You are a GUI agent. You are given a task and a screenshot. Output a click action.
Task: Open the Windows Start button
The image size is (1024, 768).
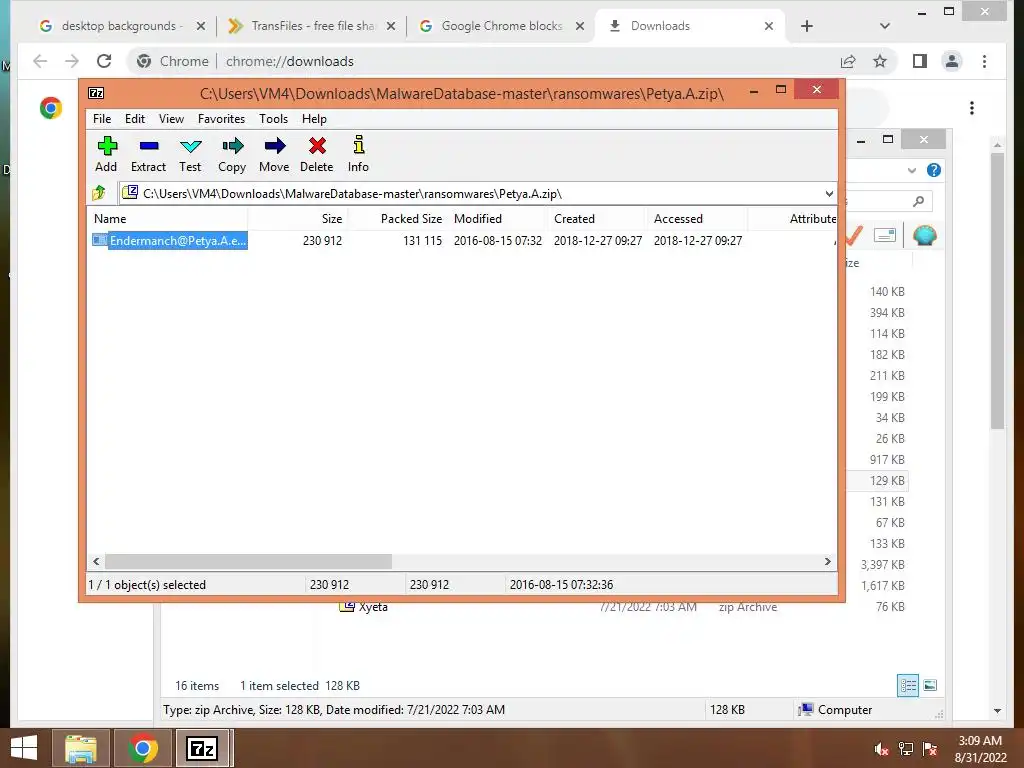point(24,748)
